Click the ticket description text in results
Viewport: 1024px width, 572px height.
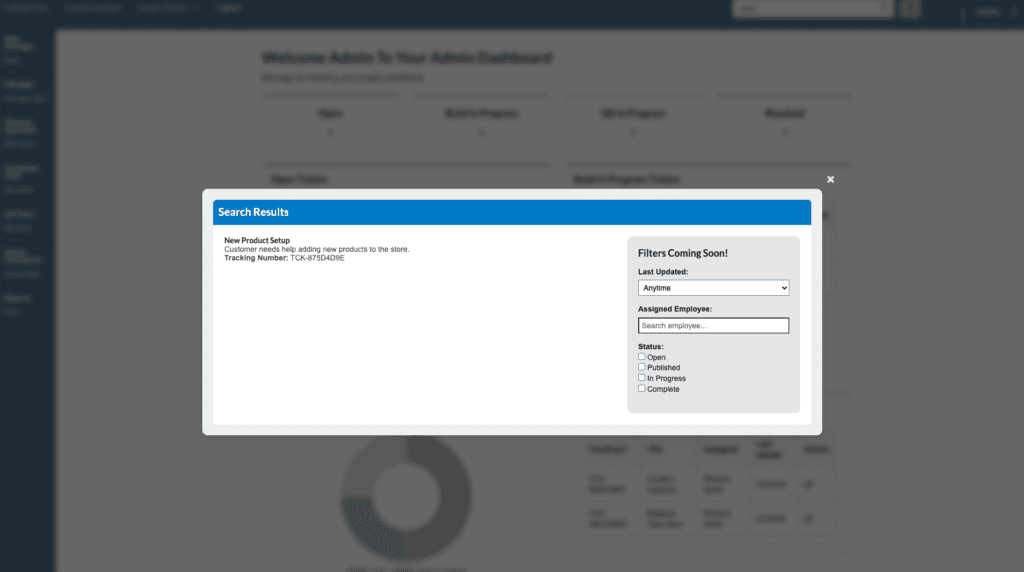316,249
